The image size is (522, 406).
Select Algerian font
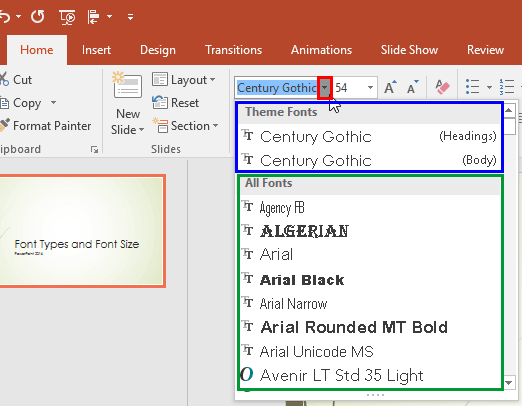369,231
